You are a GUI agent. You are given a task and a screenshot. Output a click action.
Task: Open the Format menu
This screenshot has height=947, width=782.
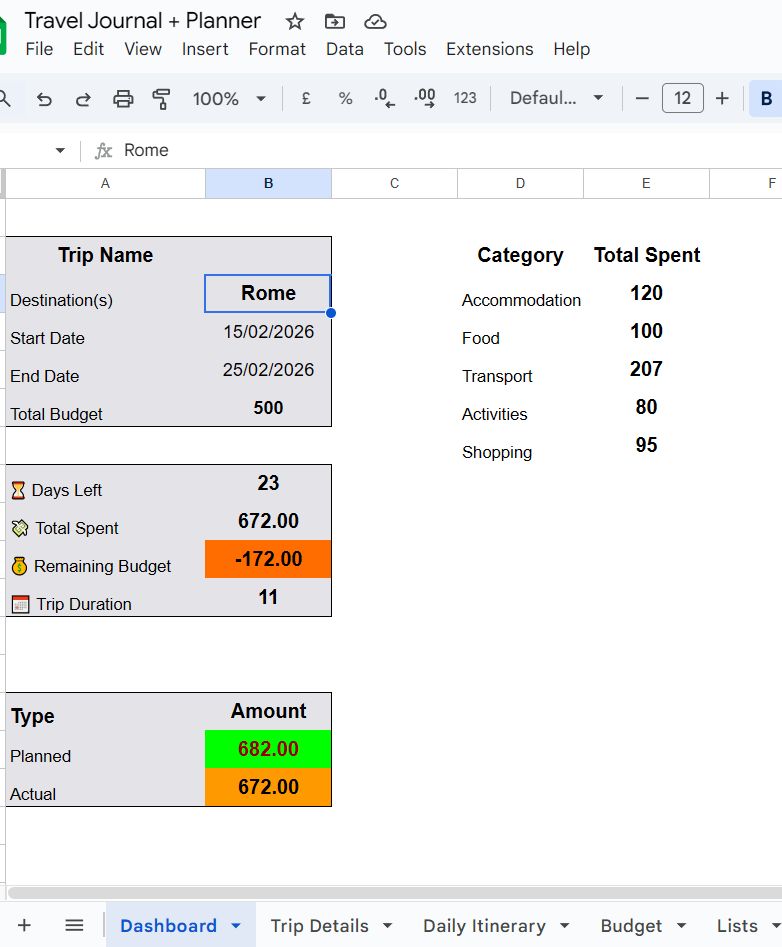click(277, 49)
